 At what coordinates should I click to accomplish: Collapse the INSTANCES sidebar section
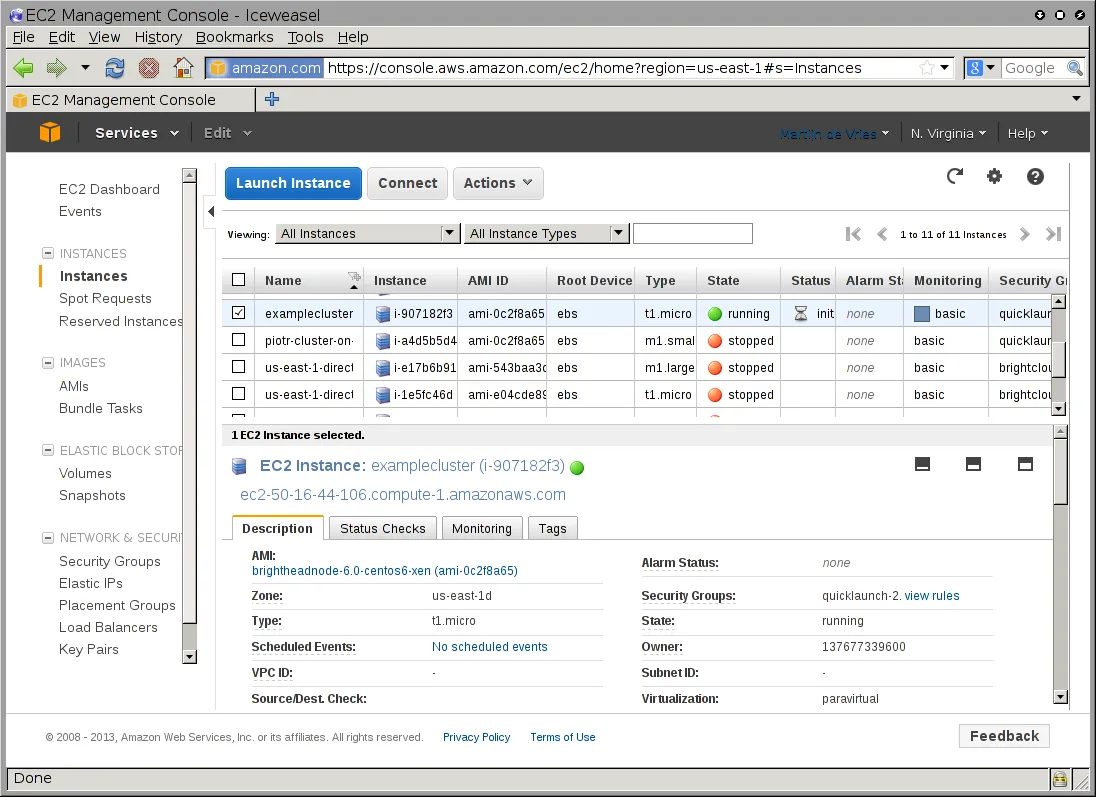click(48, 253)
